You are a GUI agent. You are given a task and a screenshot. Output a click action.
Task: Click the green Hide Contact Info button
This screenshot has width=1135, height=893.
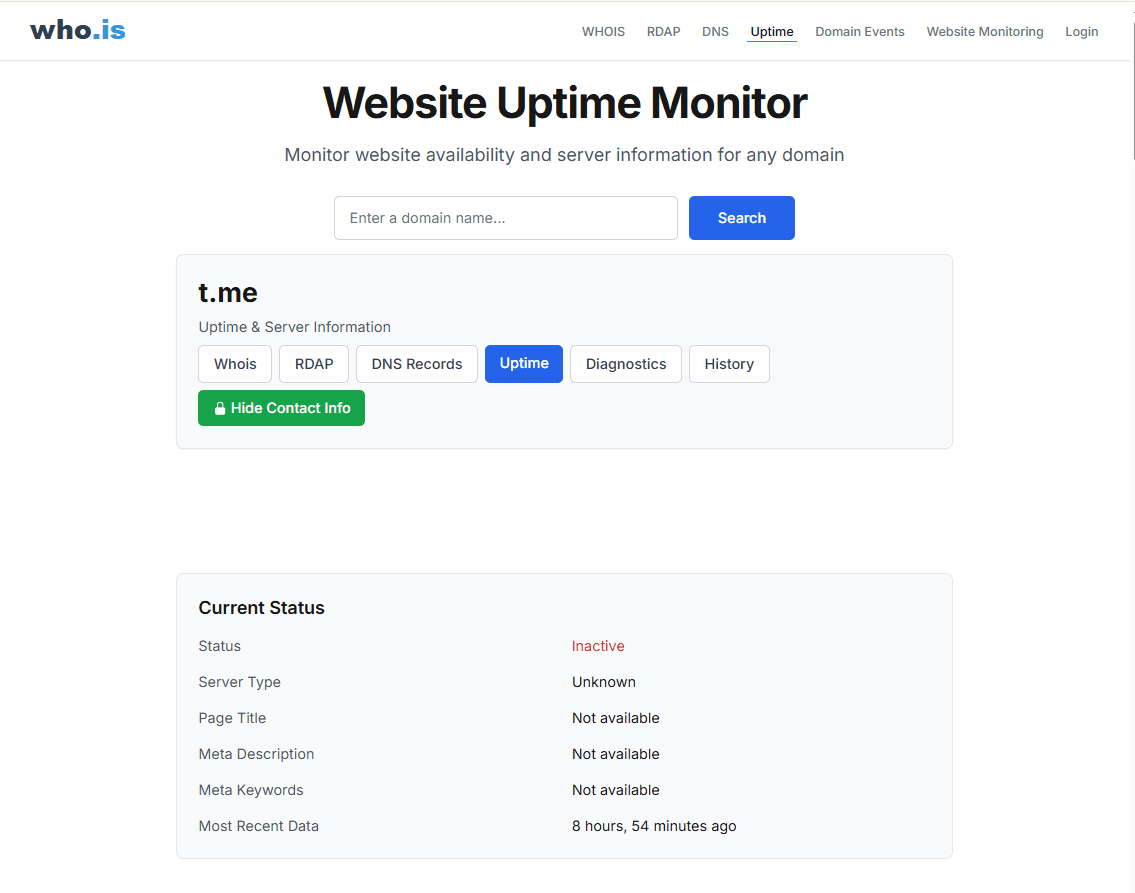pyautogui.click(x=281, y=408)
